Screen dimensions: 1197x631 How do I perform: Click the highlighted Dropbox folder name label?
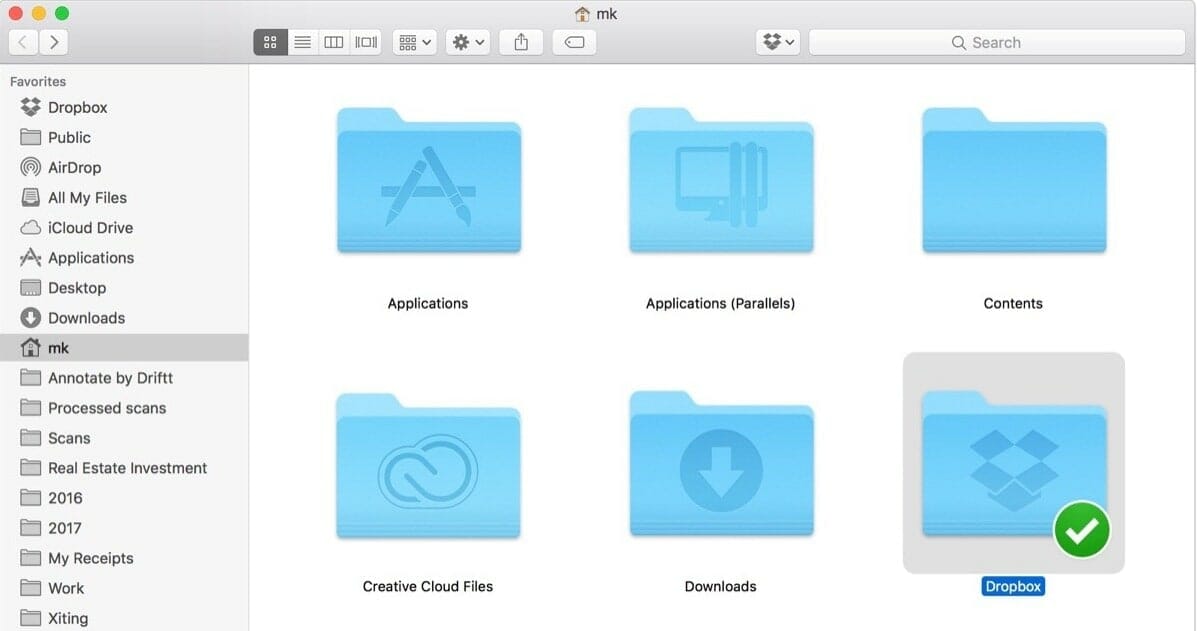(1013, 586)
